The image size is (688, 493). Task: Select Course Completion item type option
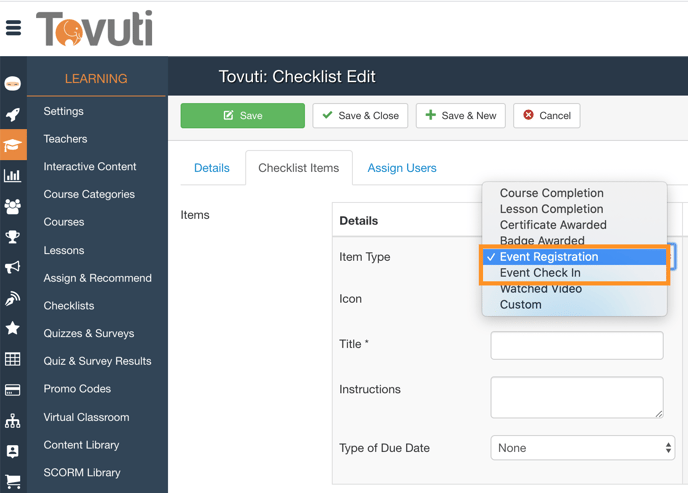click(551, 193)
